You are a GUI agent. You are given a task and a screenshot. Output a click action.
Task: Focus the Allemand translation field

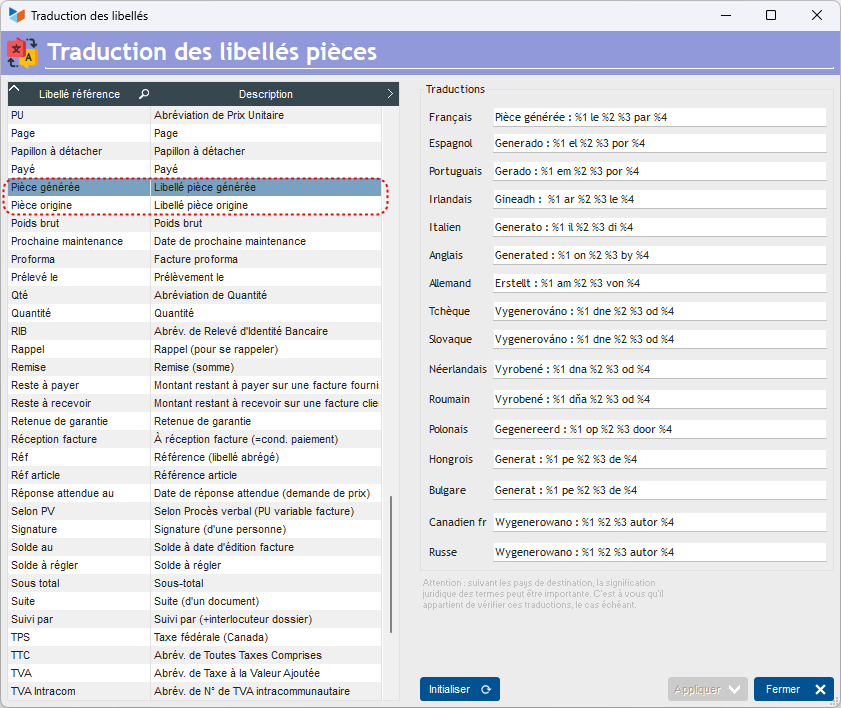[x=659, y=283]
